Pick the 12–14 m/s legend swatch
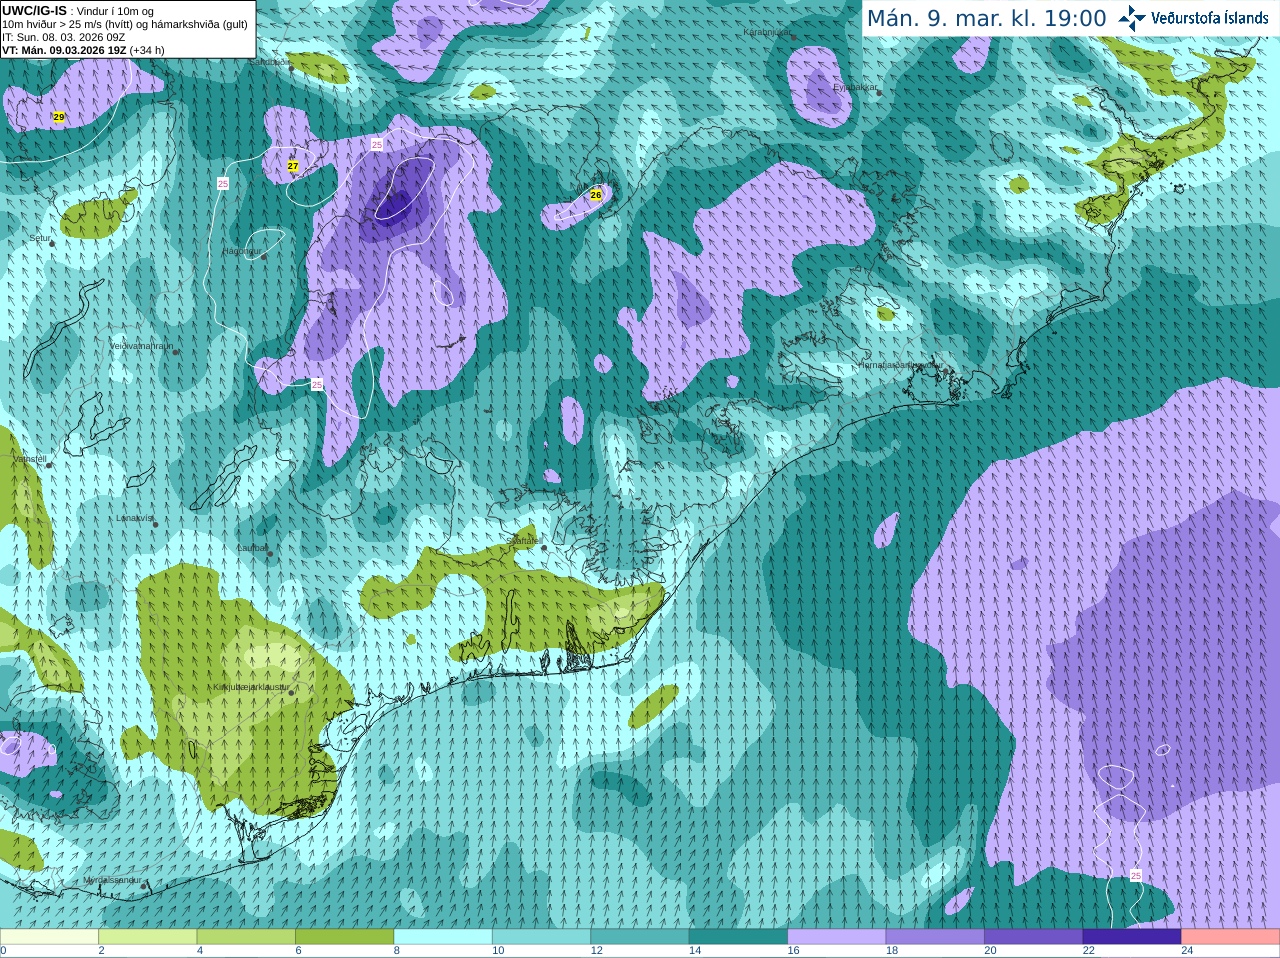Screen dimensions: 1280x958 coord(640,937)
